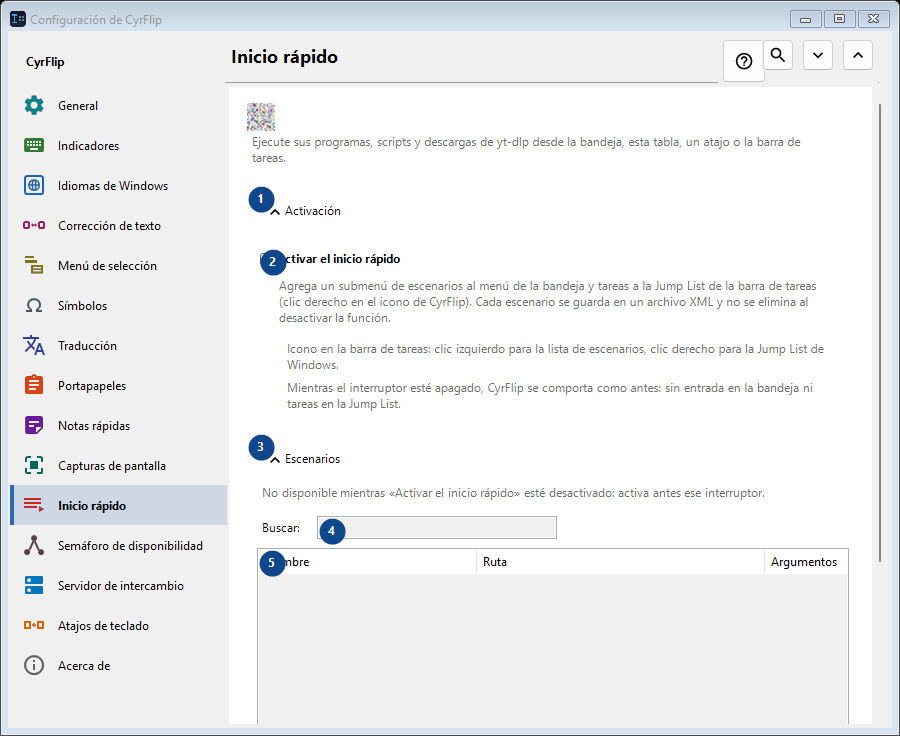Open Símbolos using the omega icon

(34, 305)
